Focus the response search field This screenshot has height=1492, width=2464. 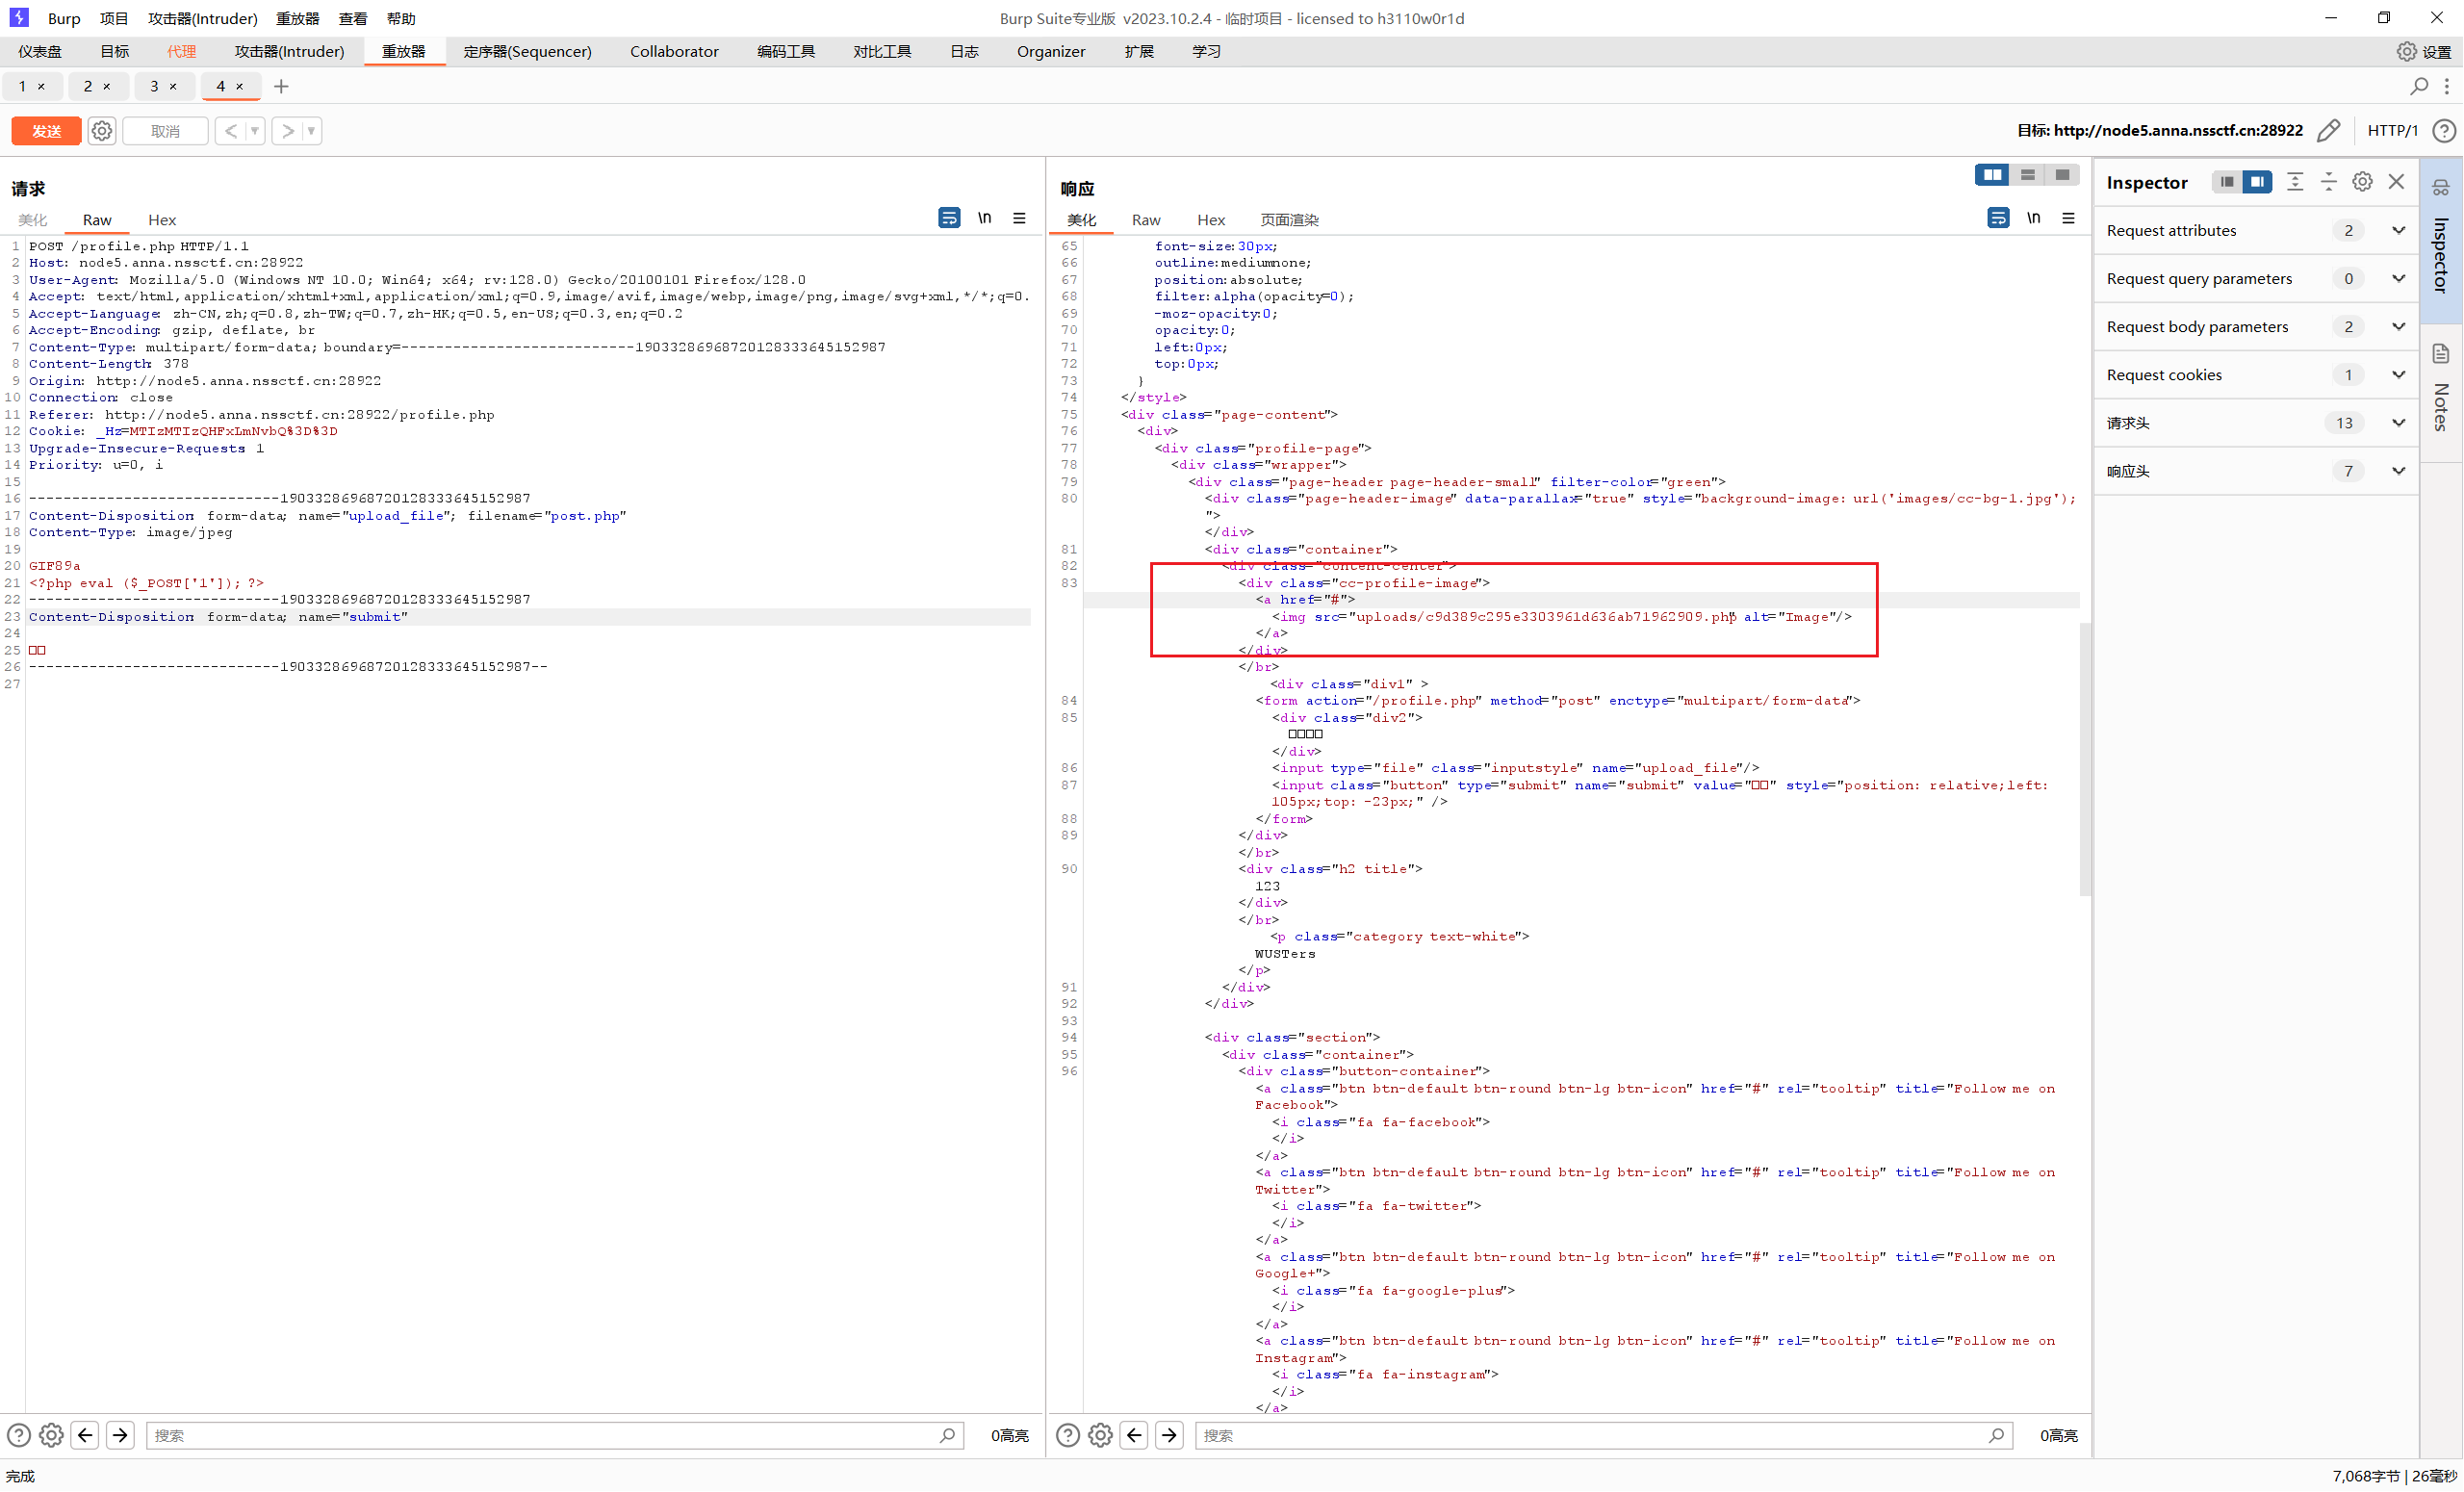pyautogui.click(x=1603, y=1436)
